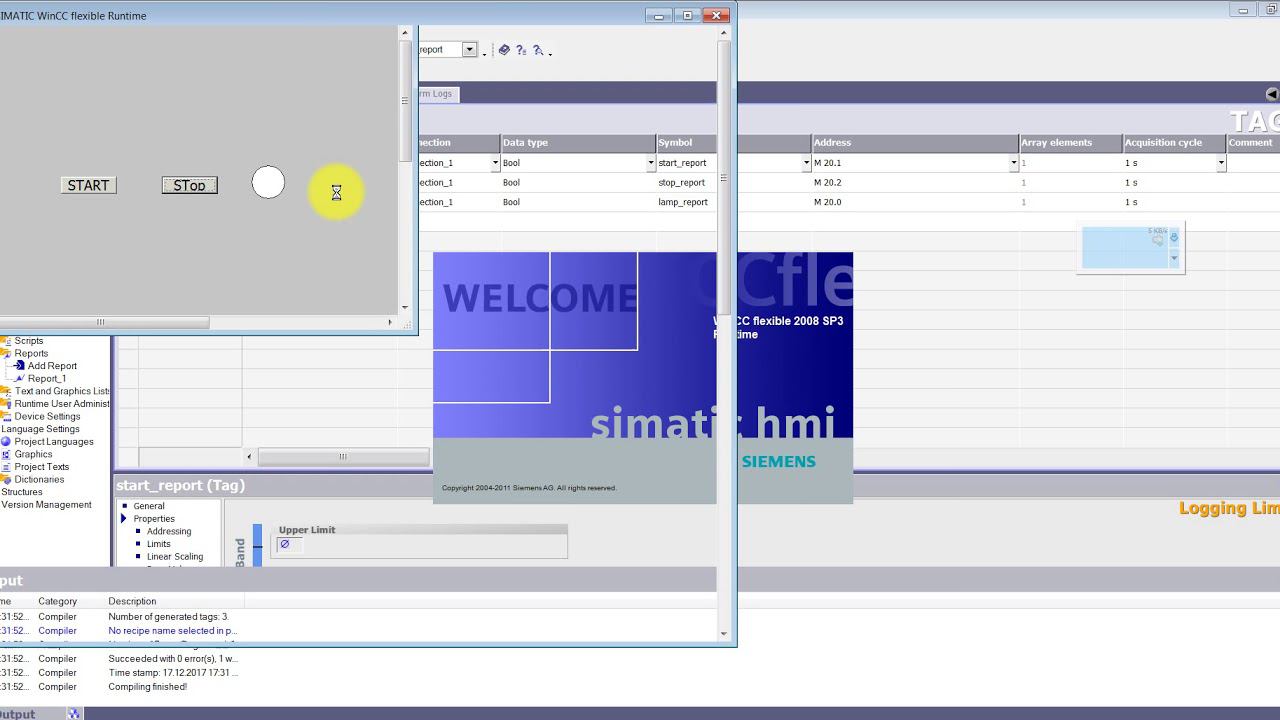Click the Project Languages globe icon

[6, 442]
